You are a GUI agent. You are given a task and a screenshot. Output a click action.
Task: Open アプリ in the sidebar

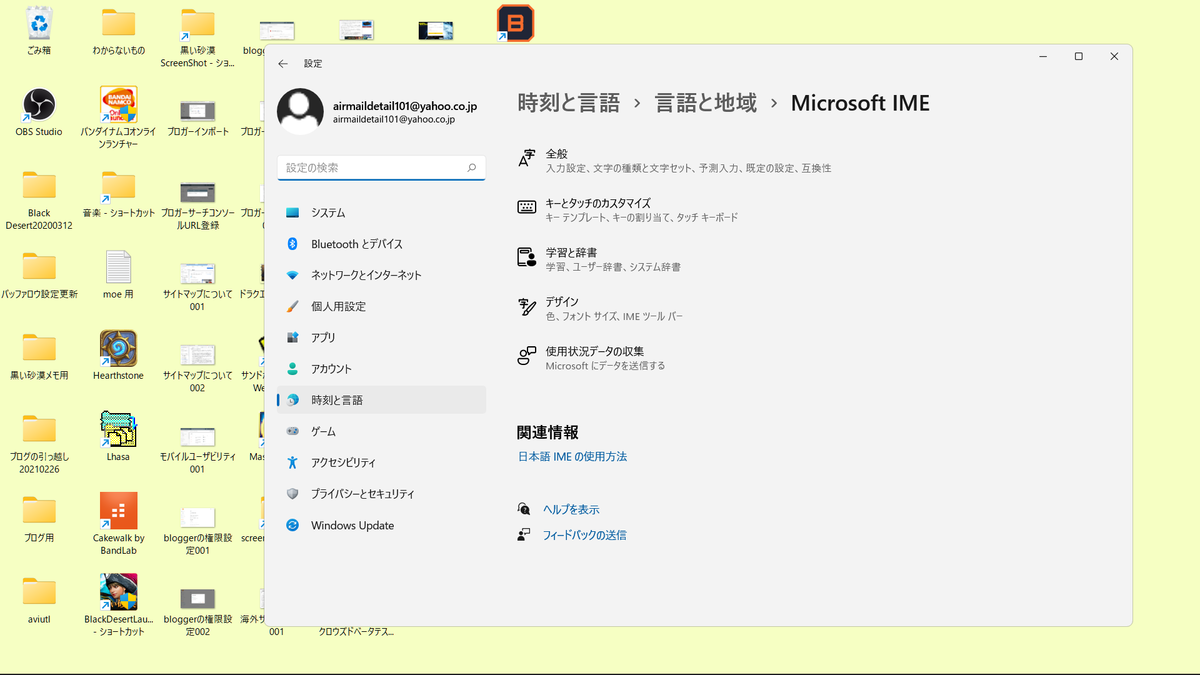[381, 338]
